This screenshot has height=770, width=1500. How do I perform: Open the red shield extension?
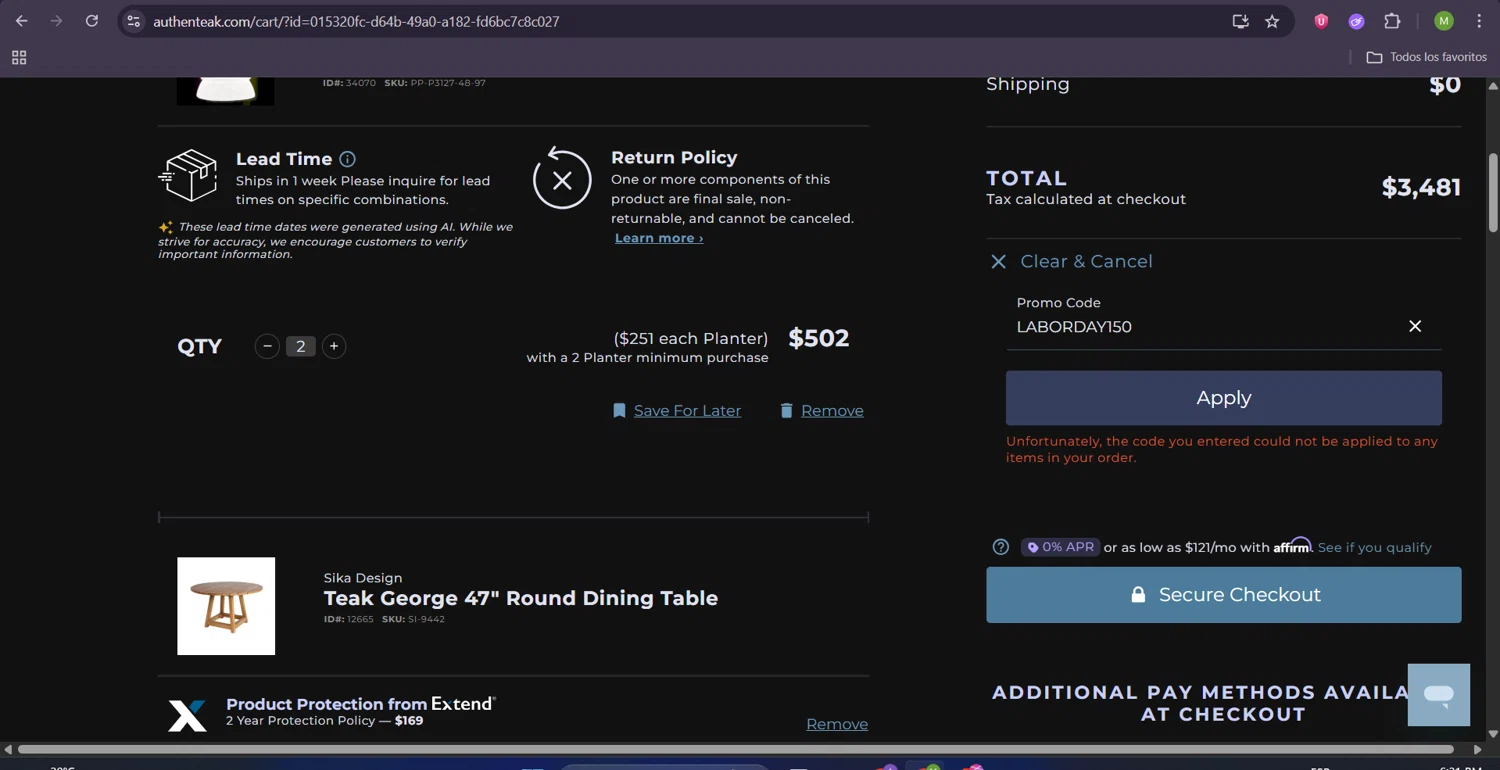point(1321,21)
